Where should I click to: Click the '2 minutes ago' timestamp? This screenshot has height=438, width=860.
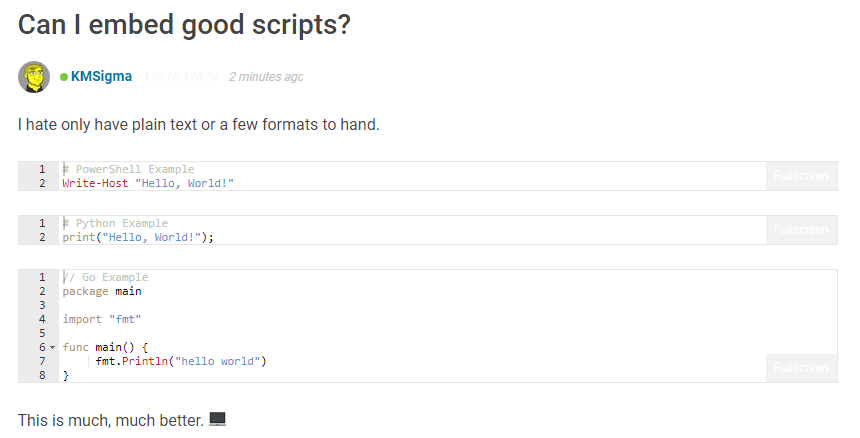click(x=266, y=77)
